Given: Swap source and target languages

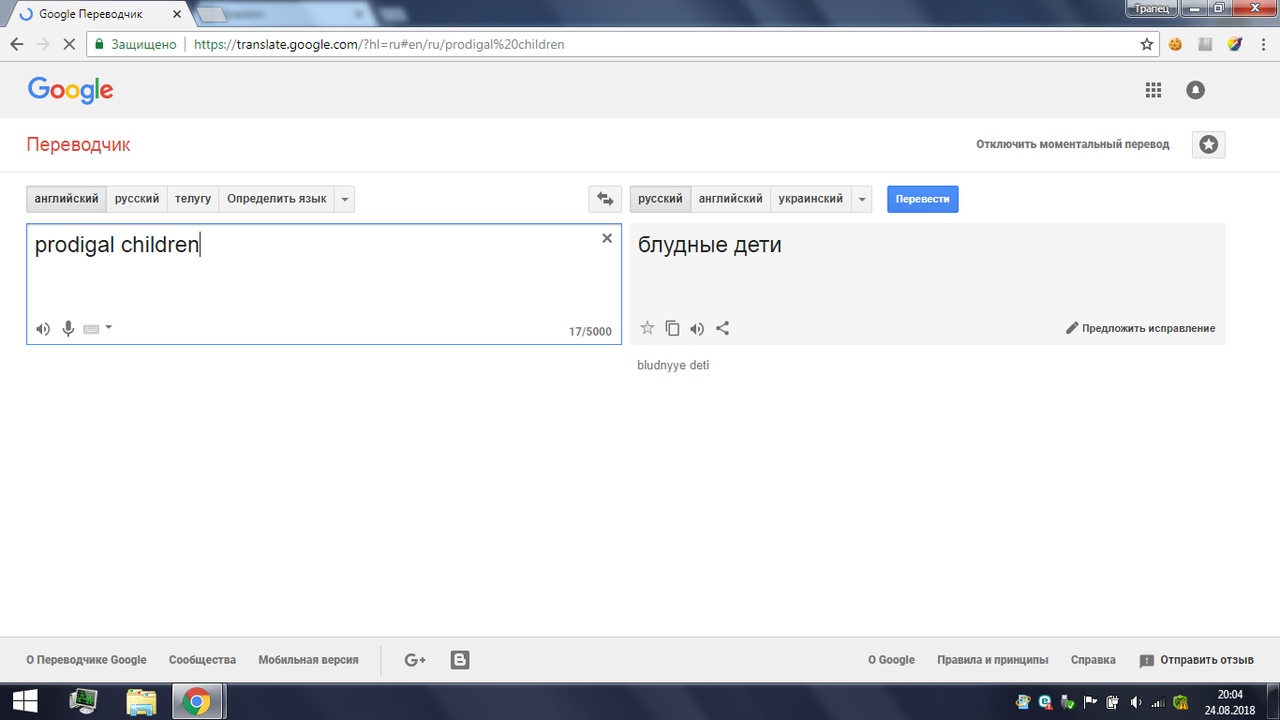Looking at the screenshot, I should coord(605,199).
